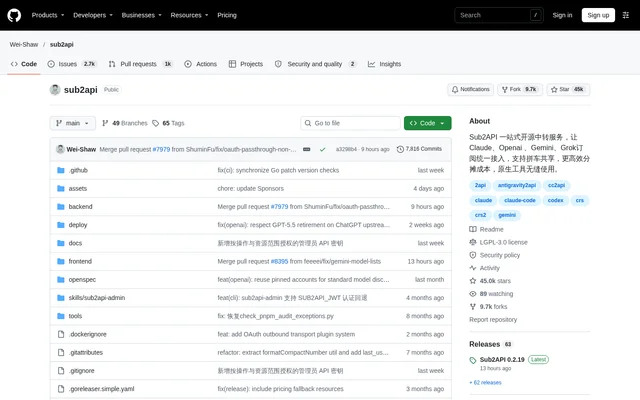Fork the repository
The width and height of the screenshot is (640, 400).
click(x=520, y=89)
